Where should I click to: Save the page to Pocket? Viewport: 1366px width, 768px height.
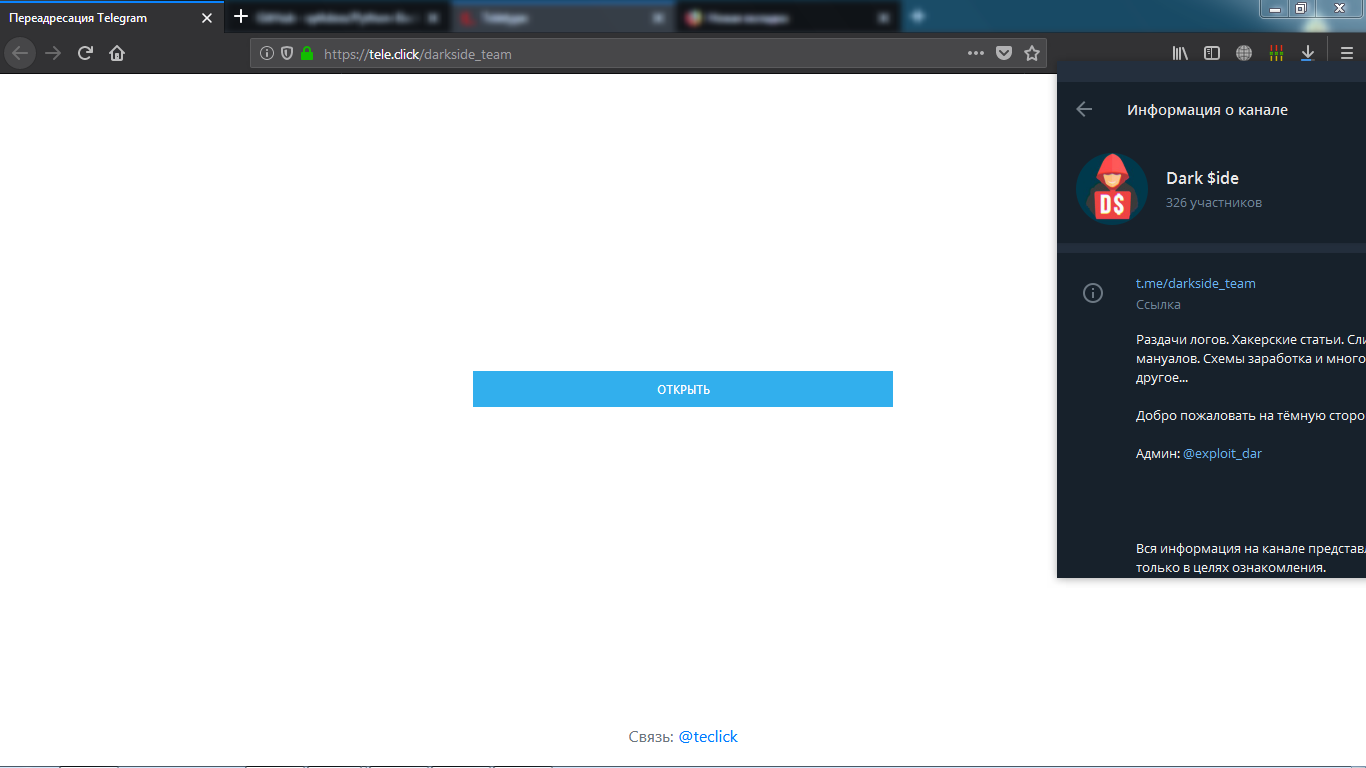1004,54
